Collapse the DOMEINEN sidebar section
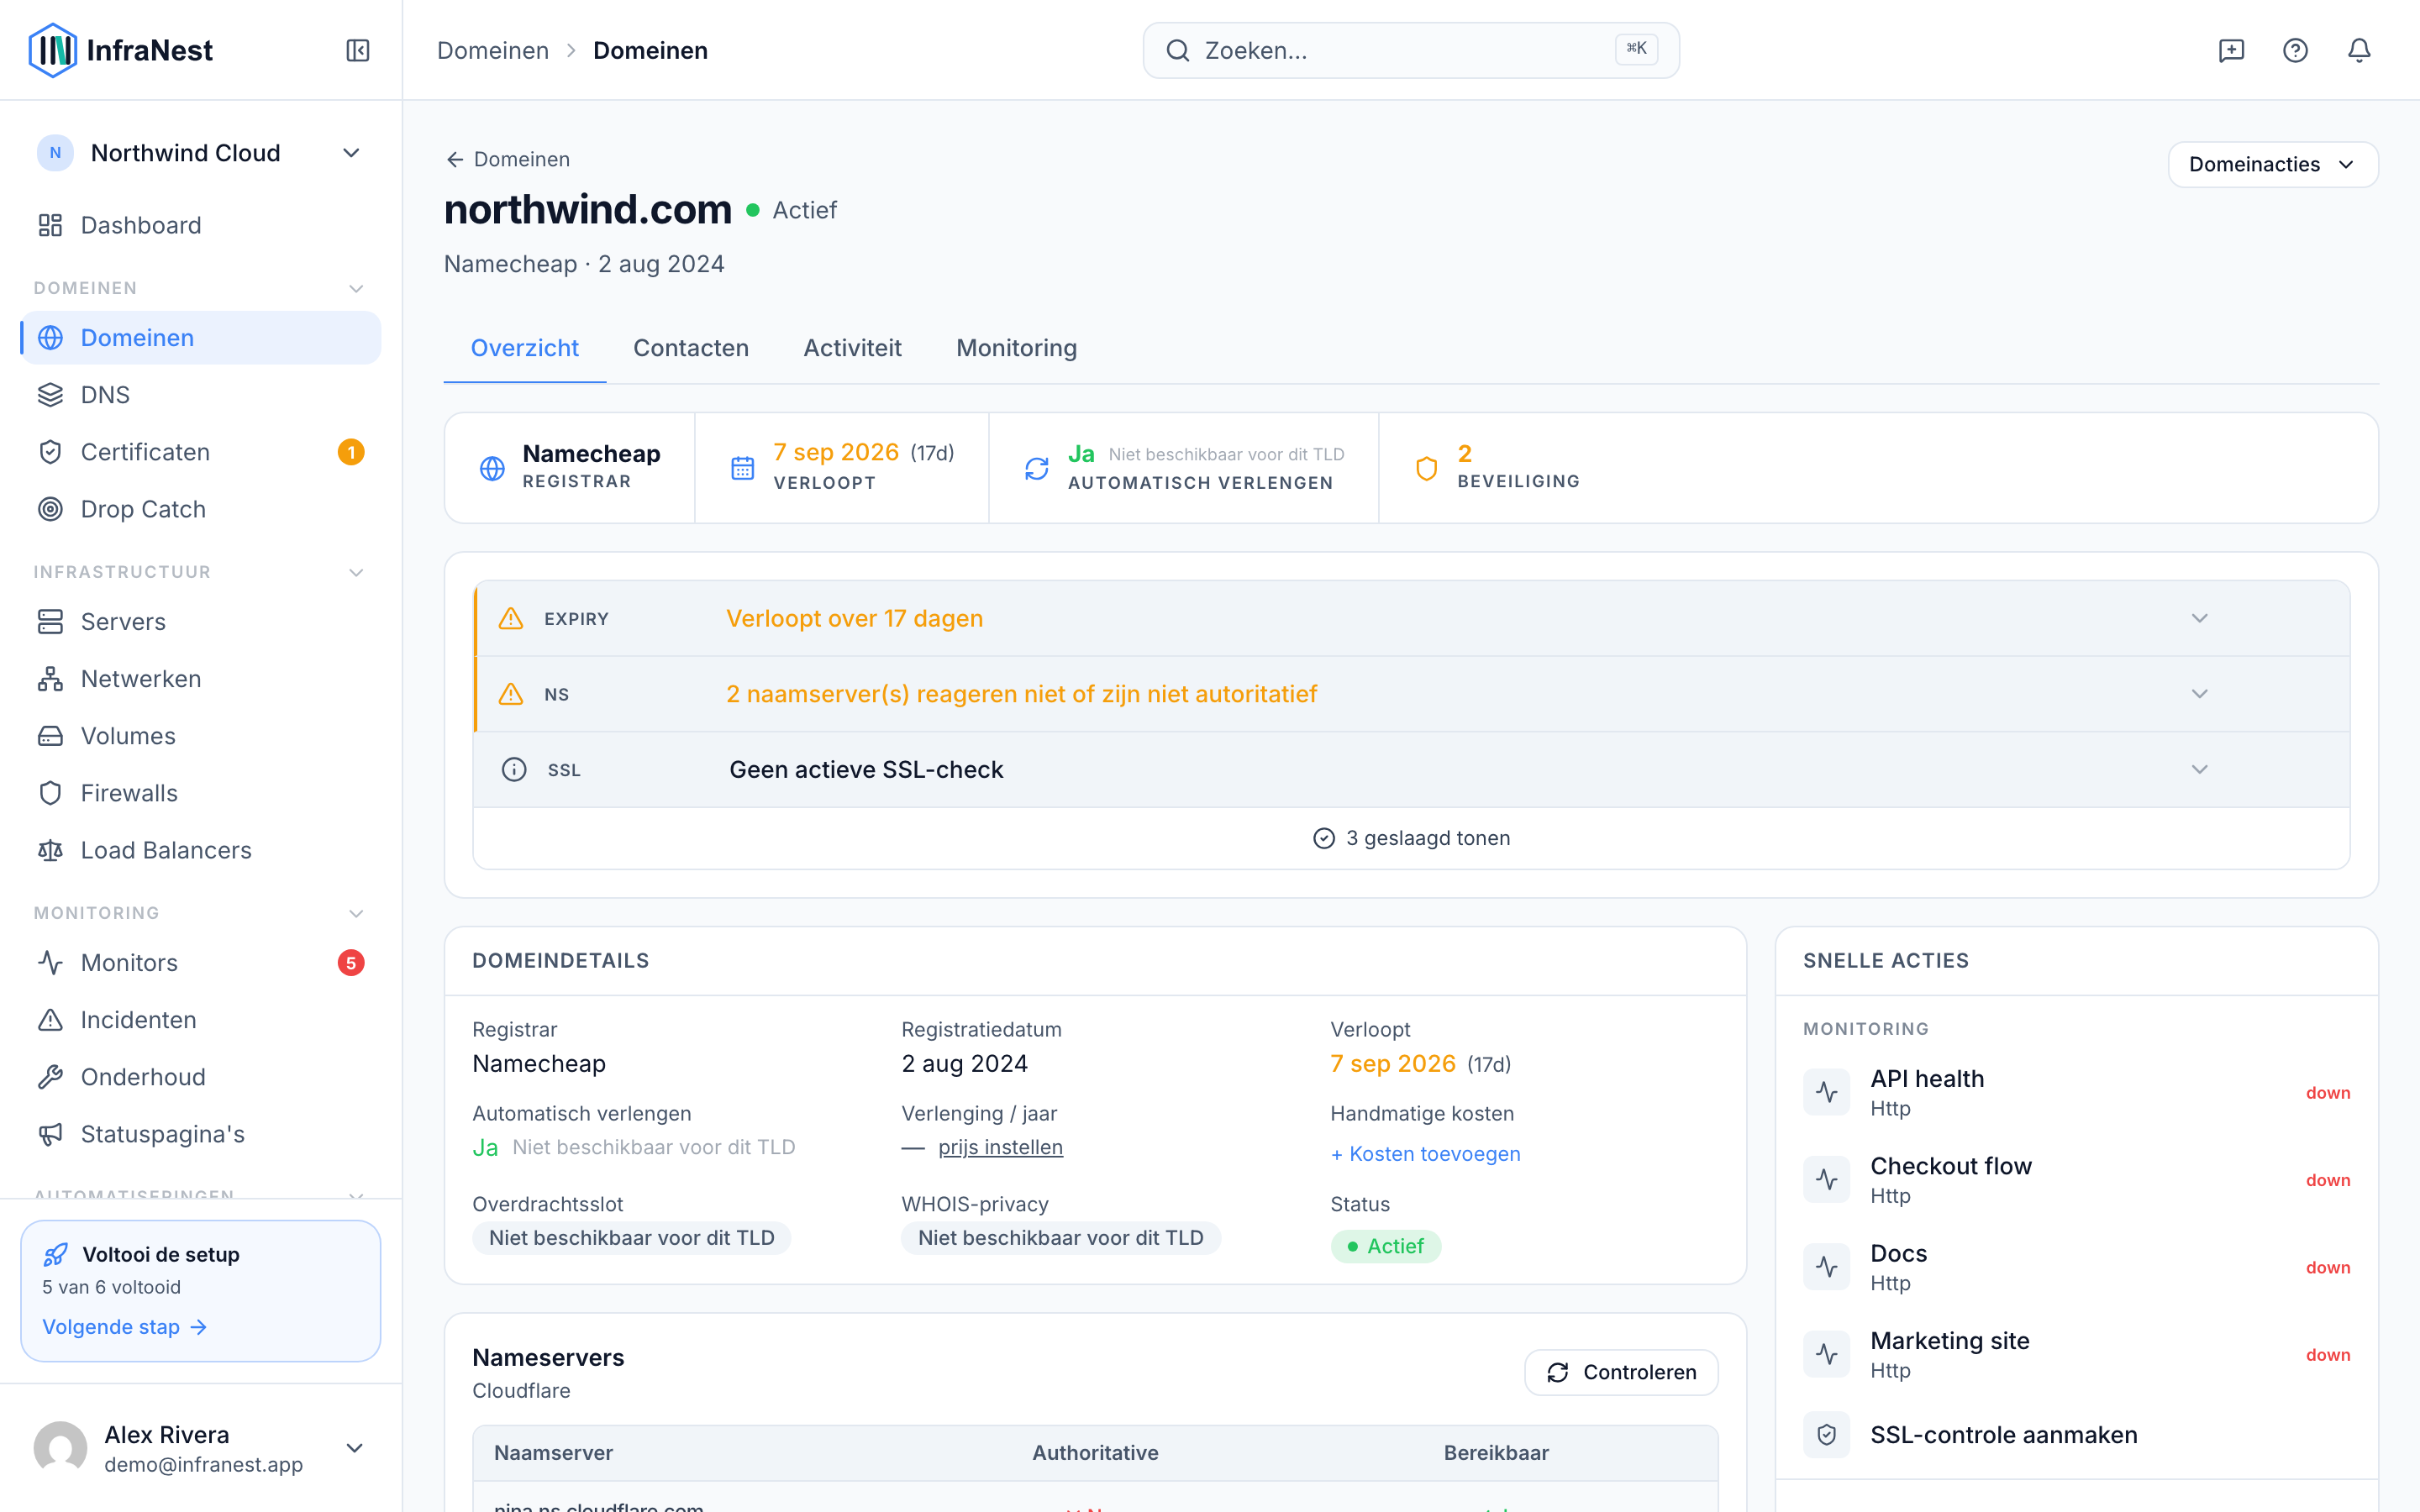Screen dimensions: 2420x1512 (356, 288)
